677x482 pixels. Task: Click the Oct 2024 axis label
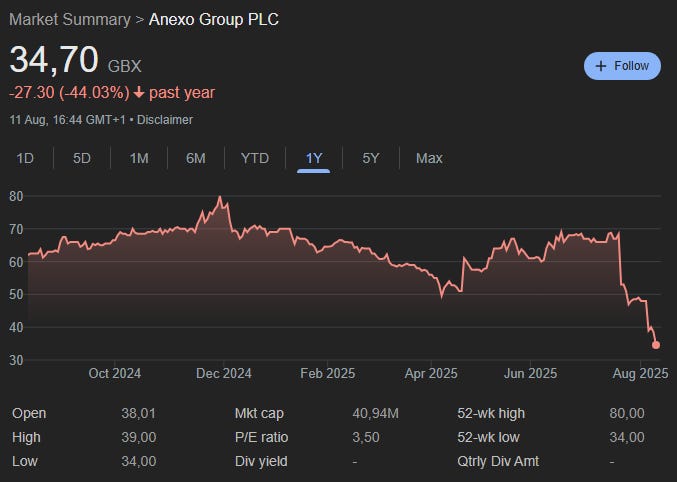click(x=114, y=373)
